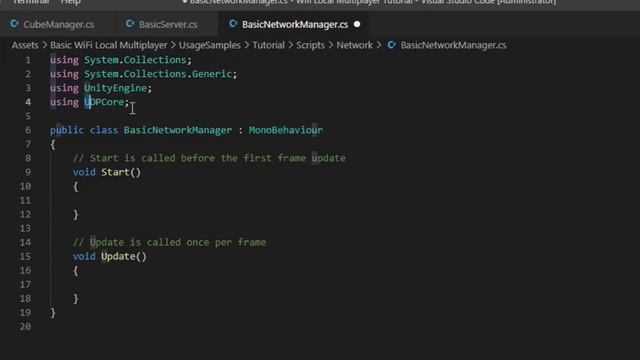Click the BasicNetworkManager class name
The height and width of the screenshot is (360, 640).
point(178,130)
